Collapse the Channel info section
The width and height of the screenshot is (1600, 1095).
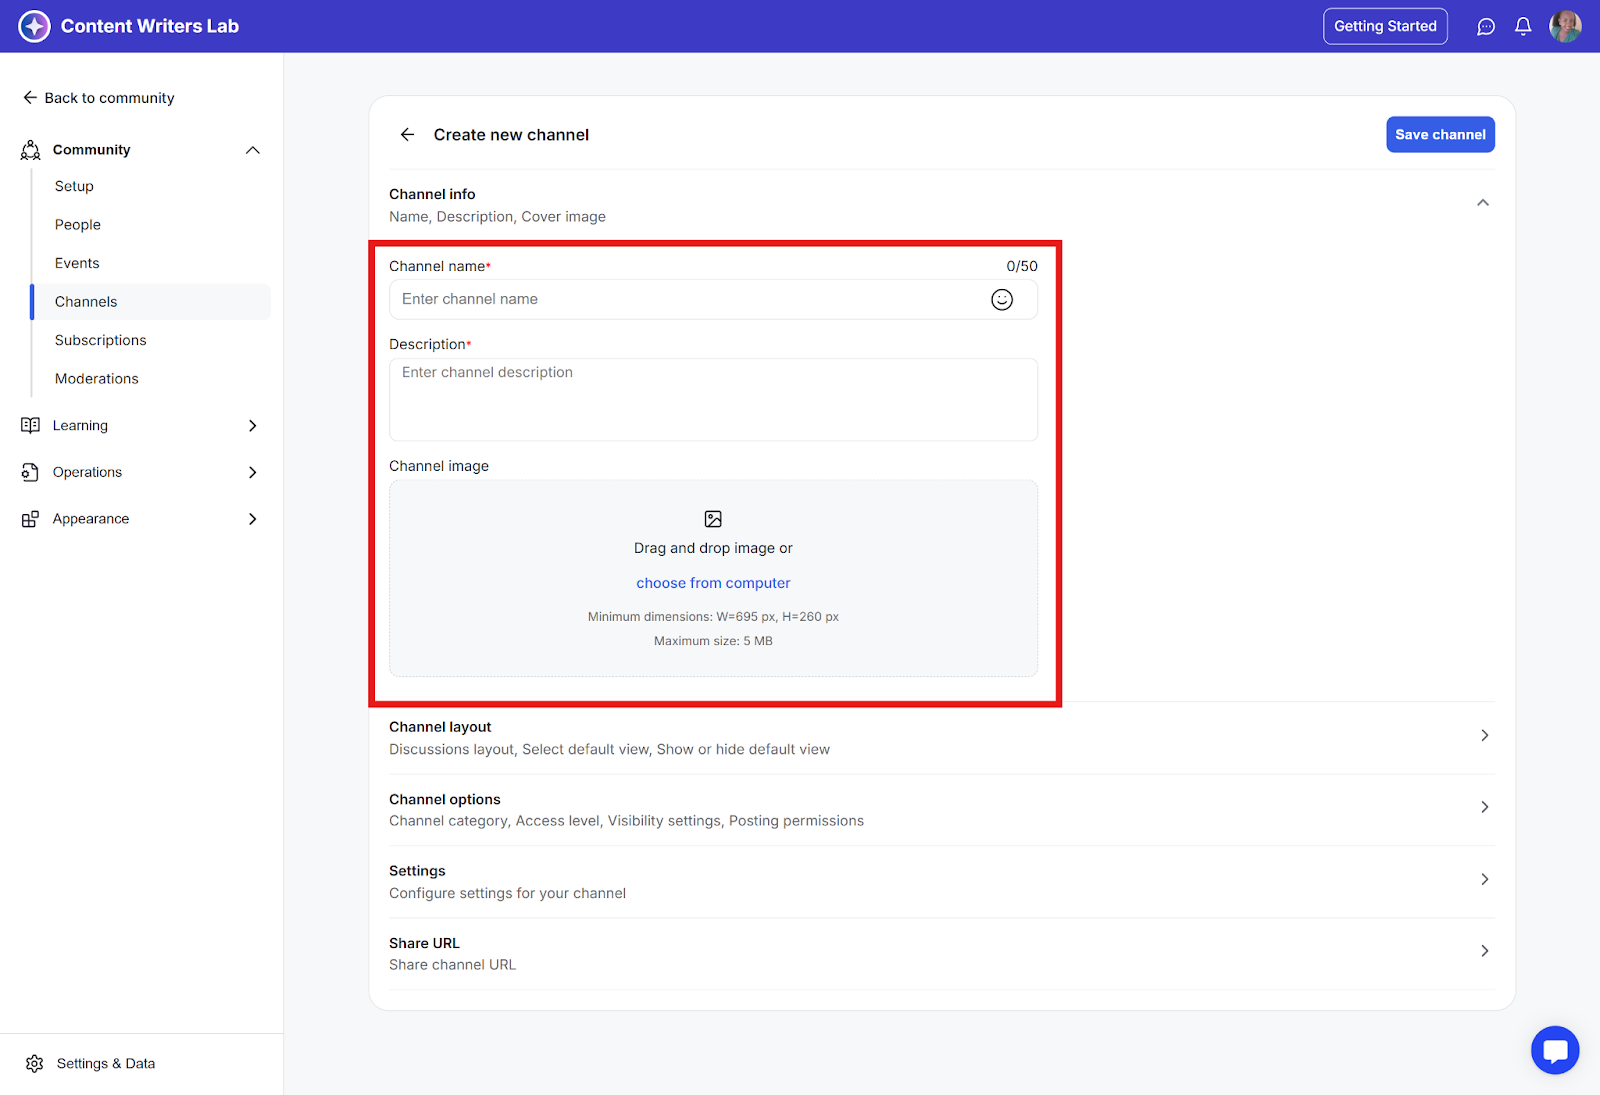click(x=1482, y=203)
